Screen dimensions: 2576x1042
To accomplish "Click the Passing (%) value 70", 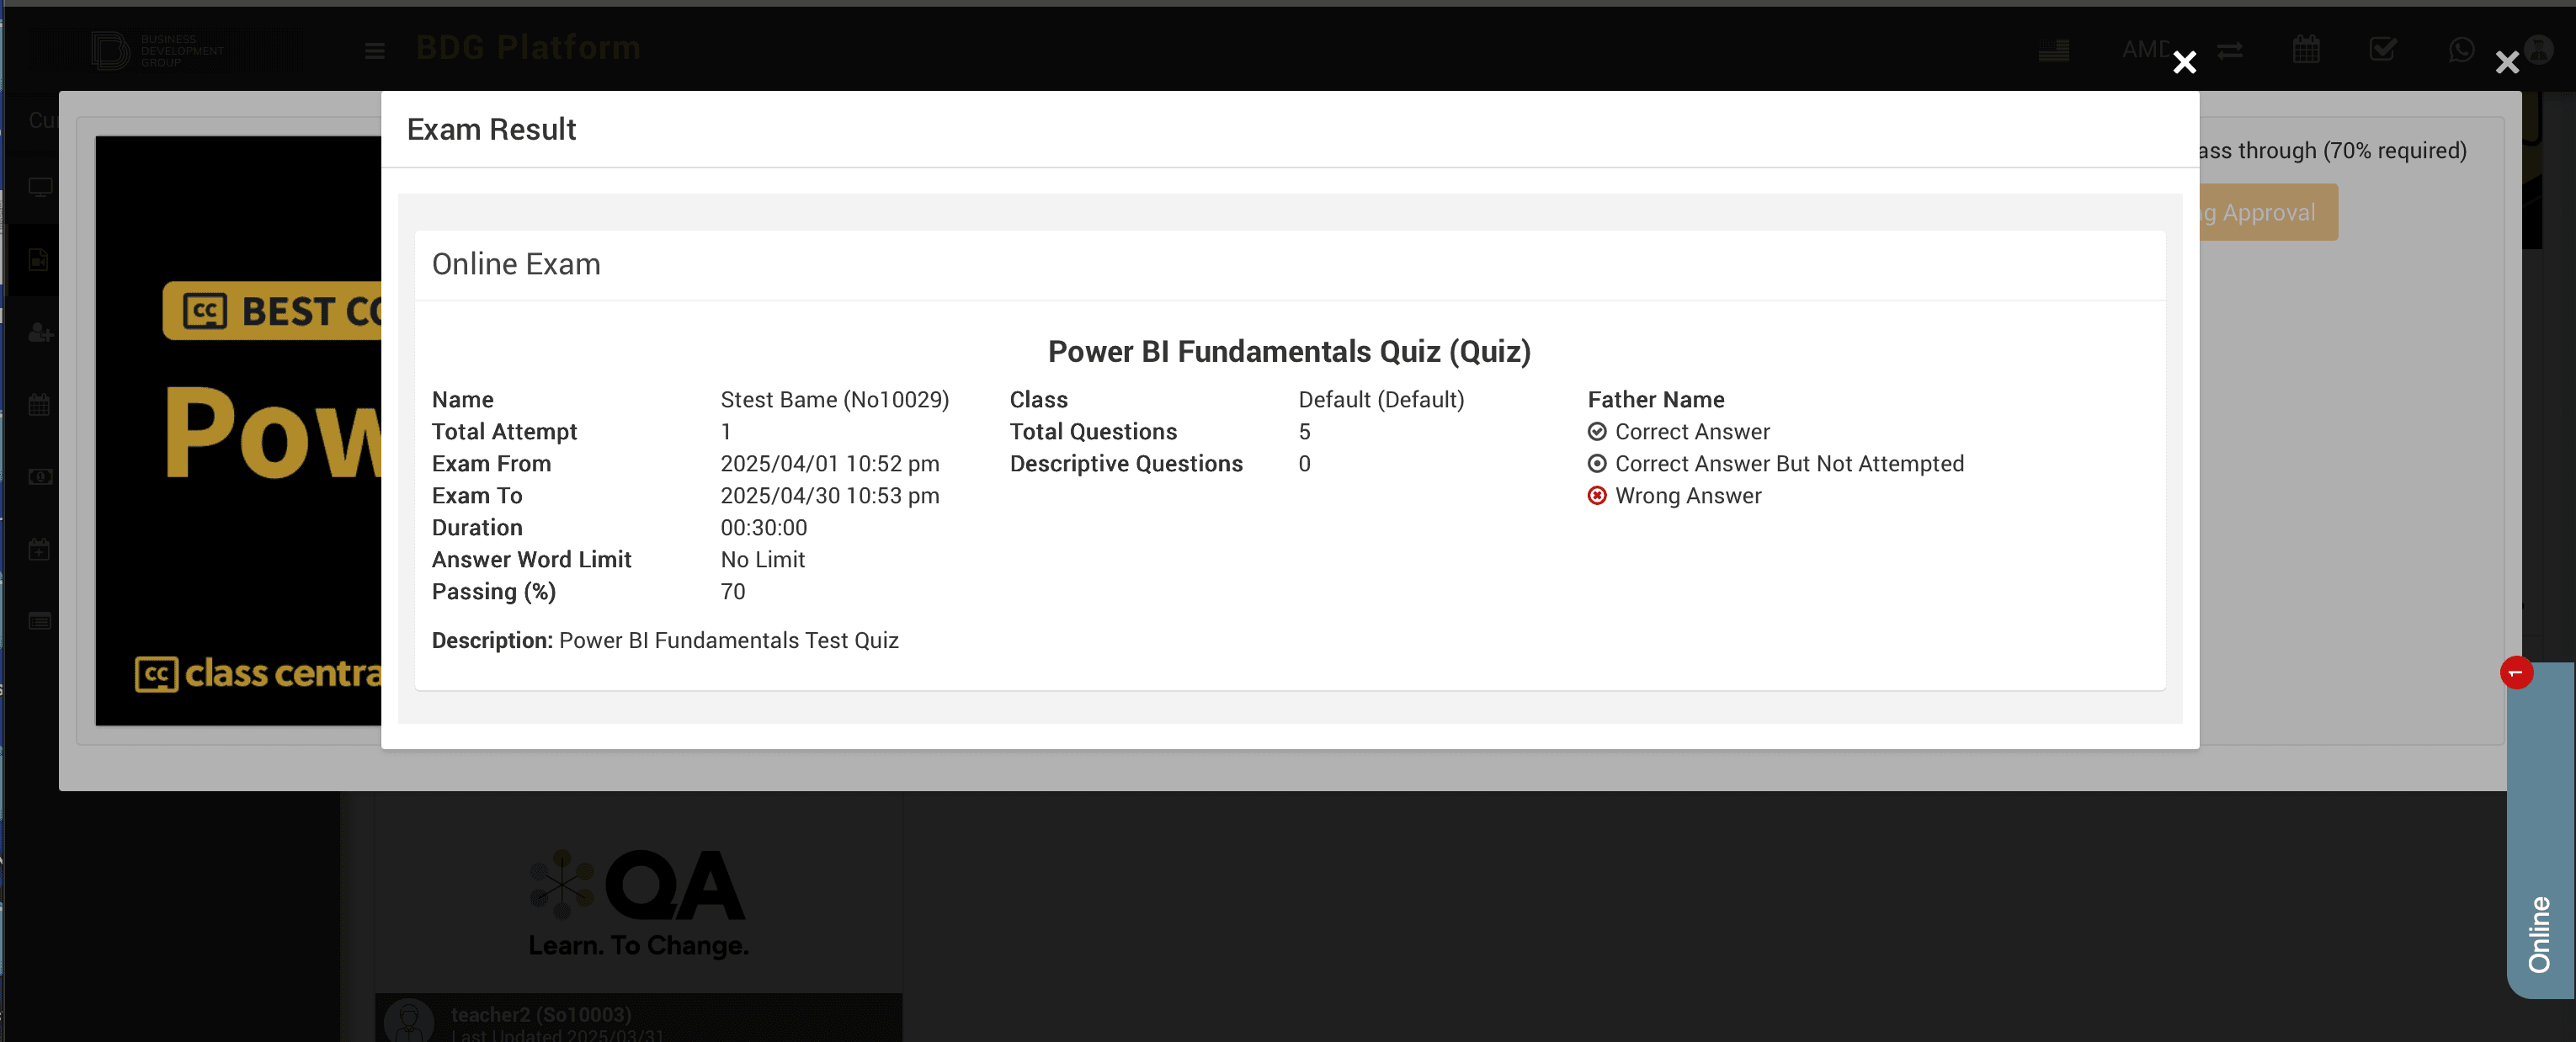I will [733, 592].
